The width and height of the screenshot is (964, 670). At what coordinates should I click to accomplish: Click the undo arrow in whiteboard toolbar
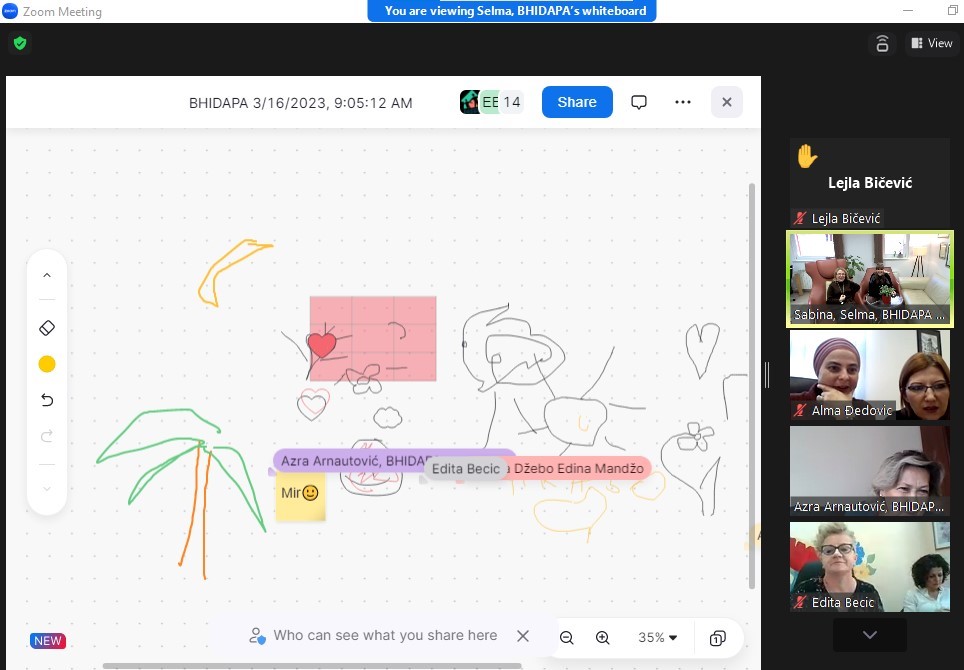point(46,400)
